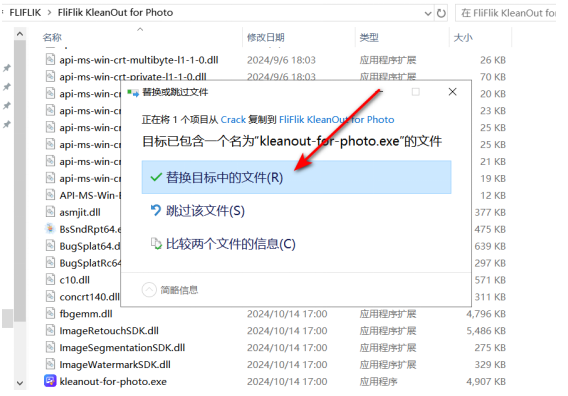568x396 pixels.
Task: Click the fbgemm.dll file icon
Action: click(50, 313)
